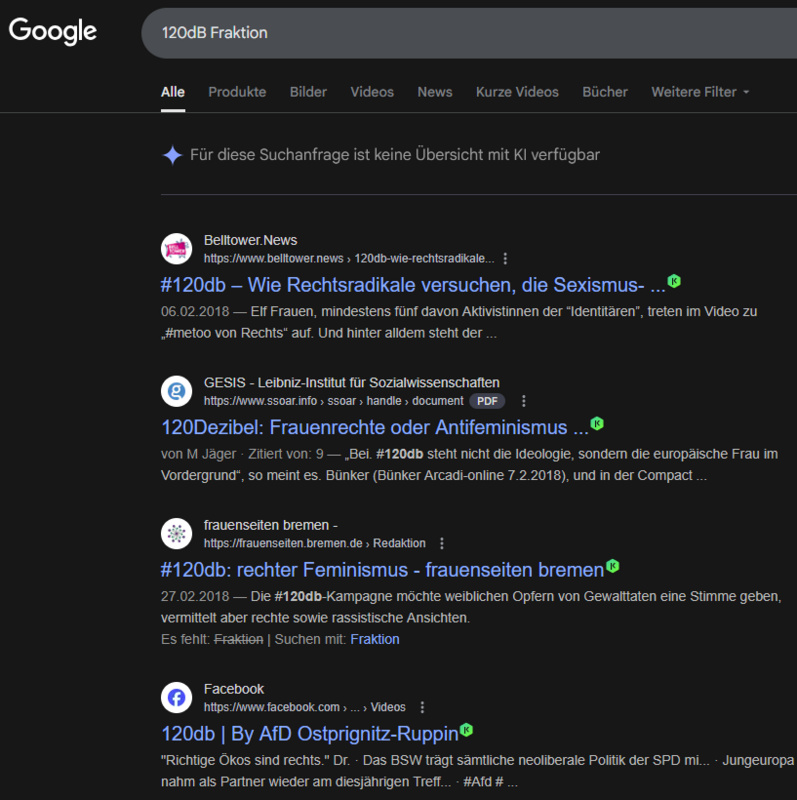Click the frauenseiten bremen favicon

tap(177, 534)
